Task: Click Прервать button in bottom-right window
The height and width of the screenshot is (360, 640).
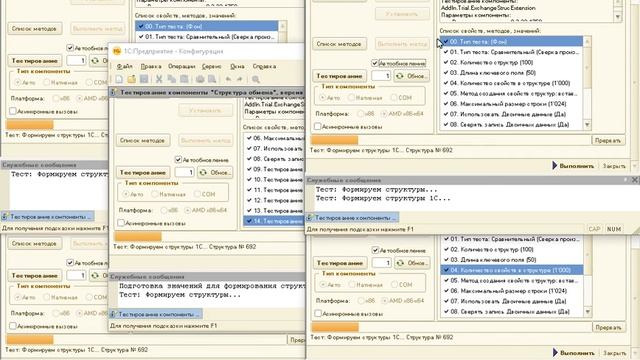Action: pyautogui.click(x=609, y=327)
